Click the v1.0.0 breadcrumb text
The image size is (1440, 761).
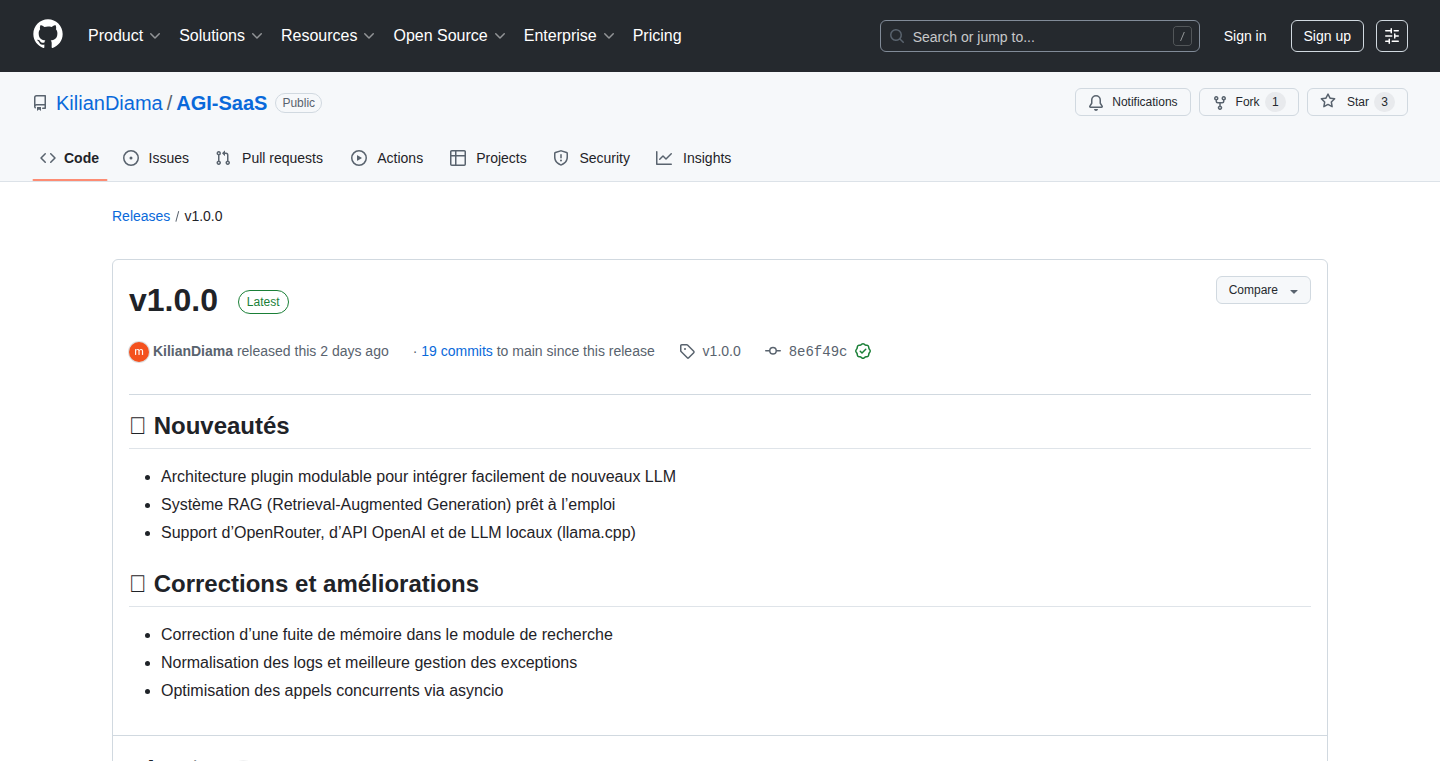203,216
